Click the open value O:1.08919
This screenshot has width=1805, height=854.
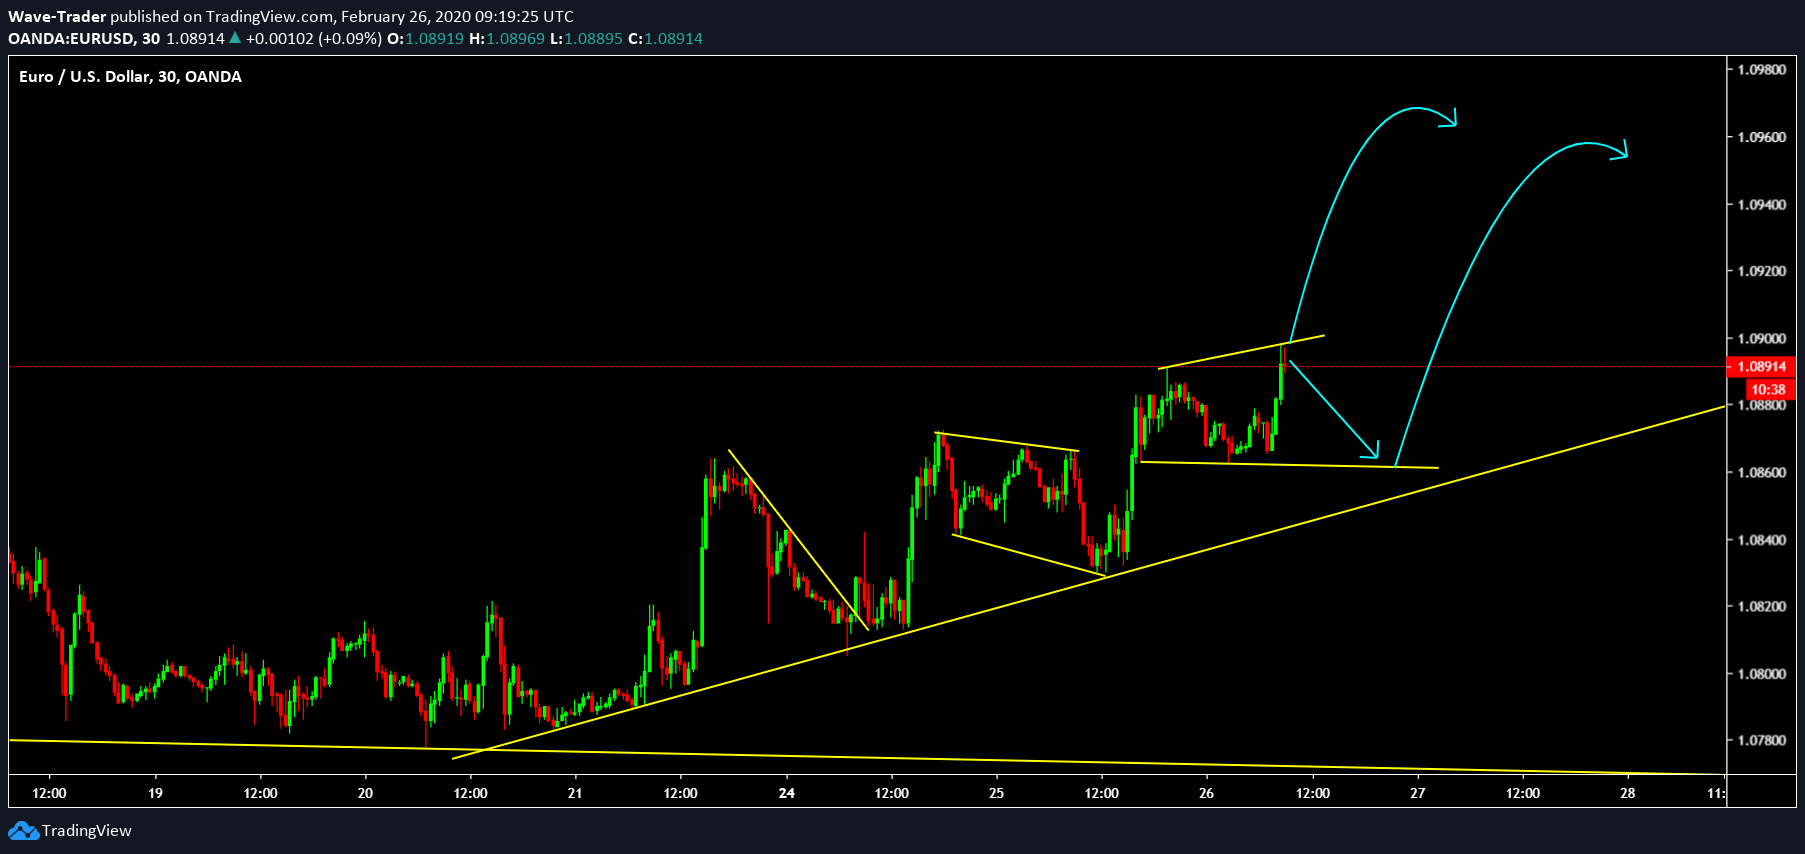tap(425, 38)
